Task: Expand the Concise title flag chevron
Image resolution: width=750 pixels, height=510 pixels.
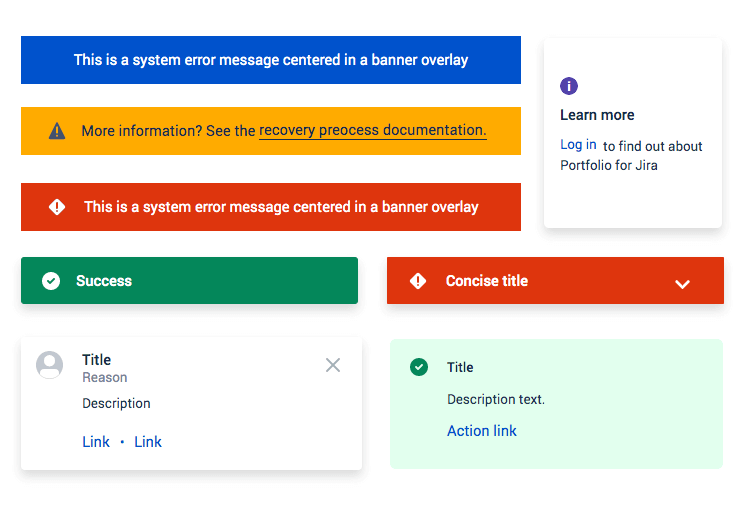Action: pos(682,284)
